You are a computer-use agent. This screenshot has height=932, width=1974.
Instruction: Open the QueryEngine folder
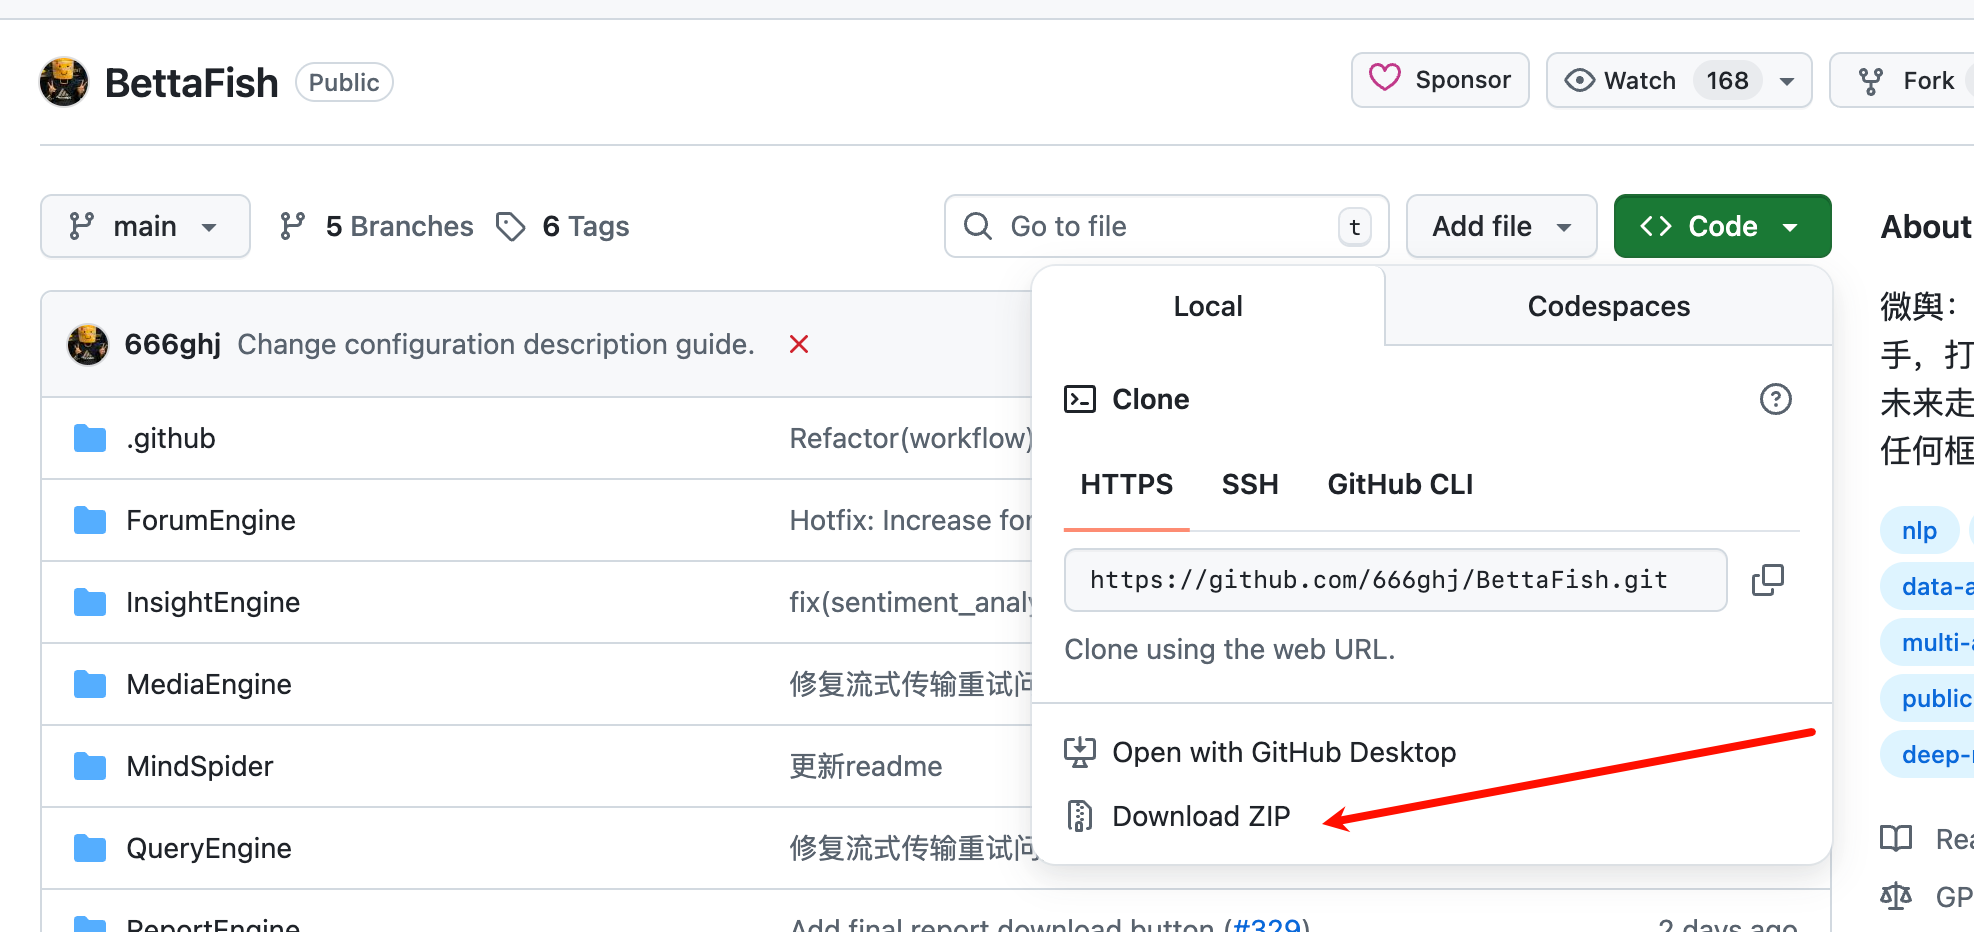click(209, 848)
